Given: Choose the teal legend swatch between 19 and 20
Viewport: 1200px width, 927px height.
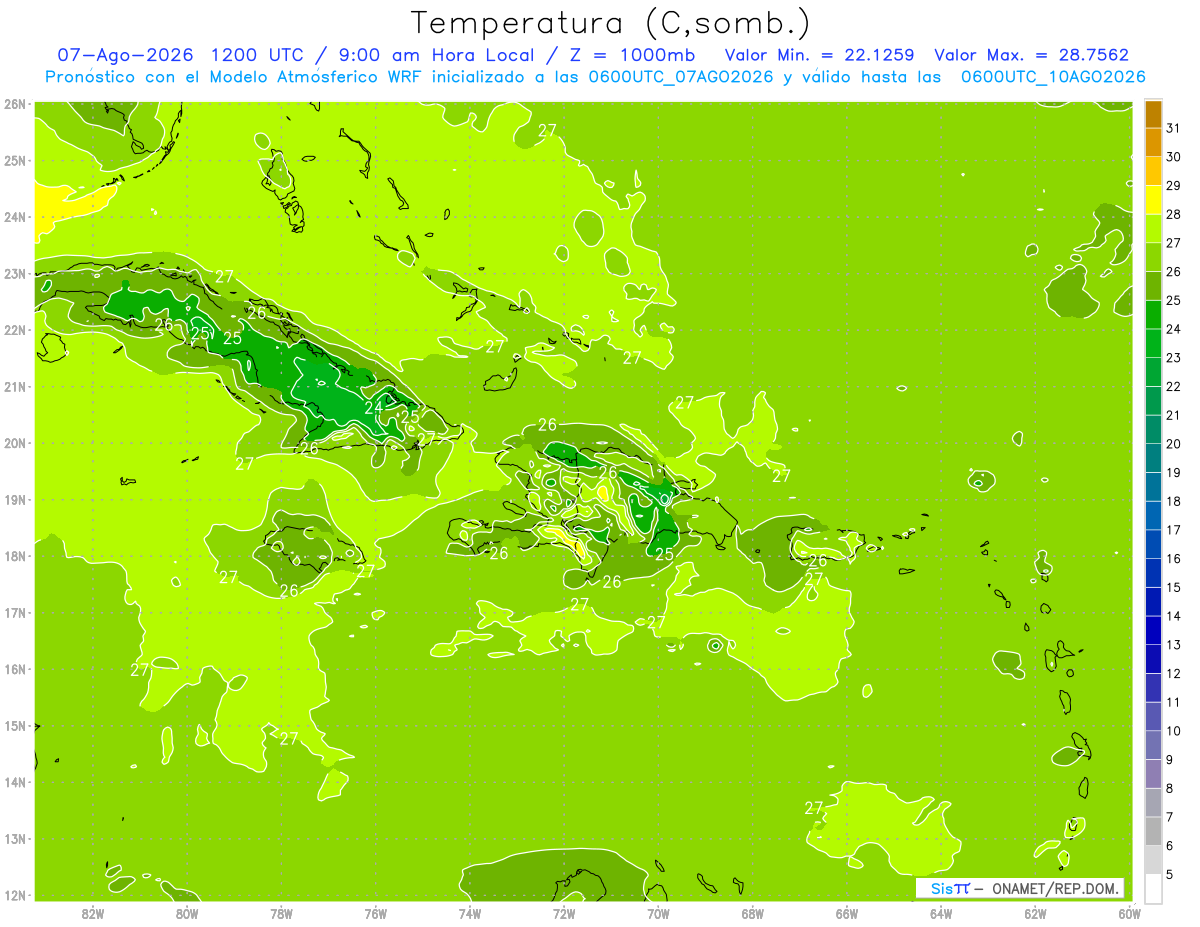Looking at the screenshot, I should [x=1153, y=458].
